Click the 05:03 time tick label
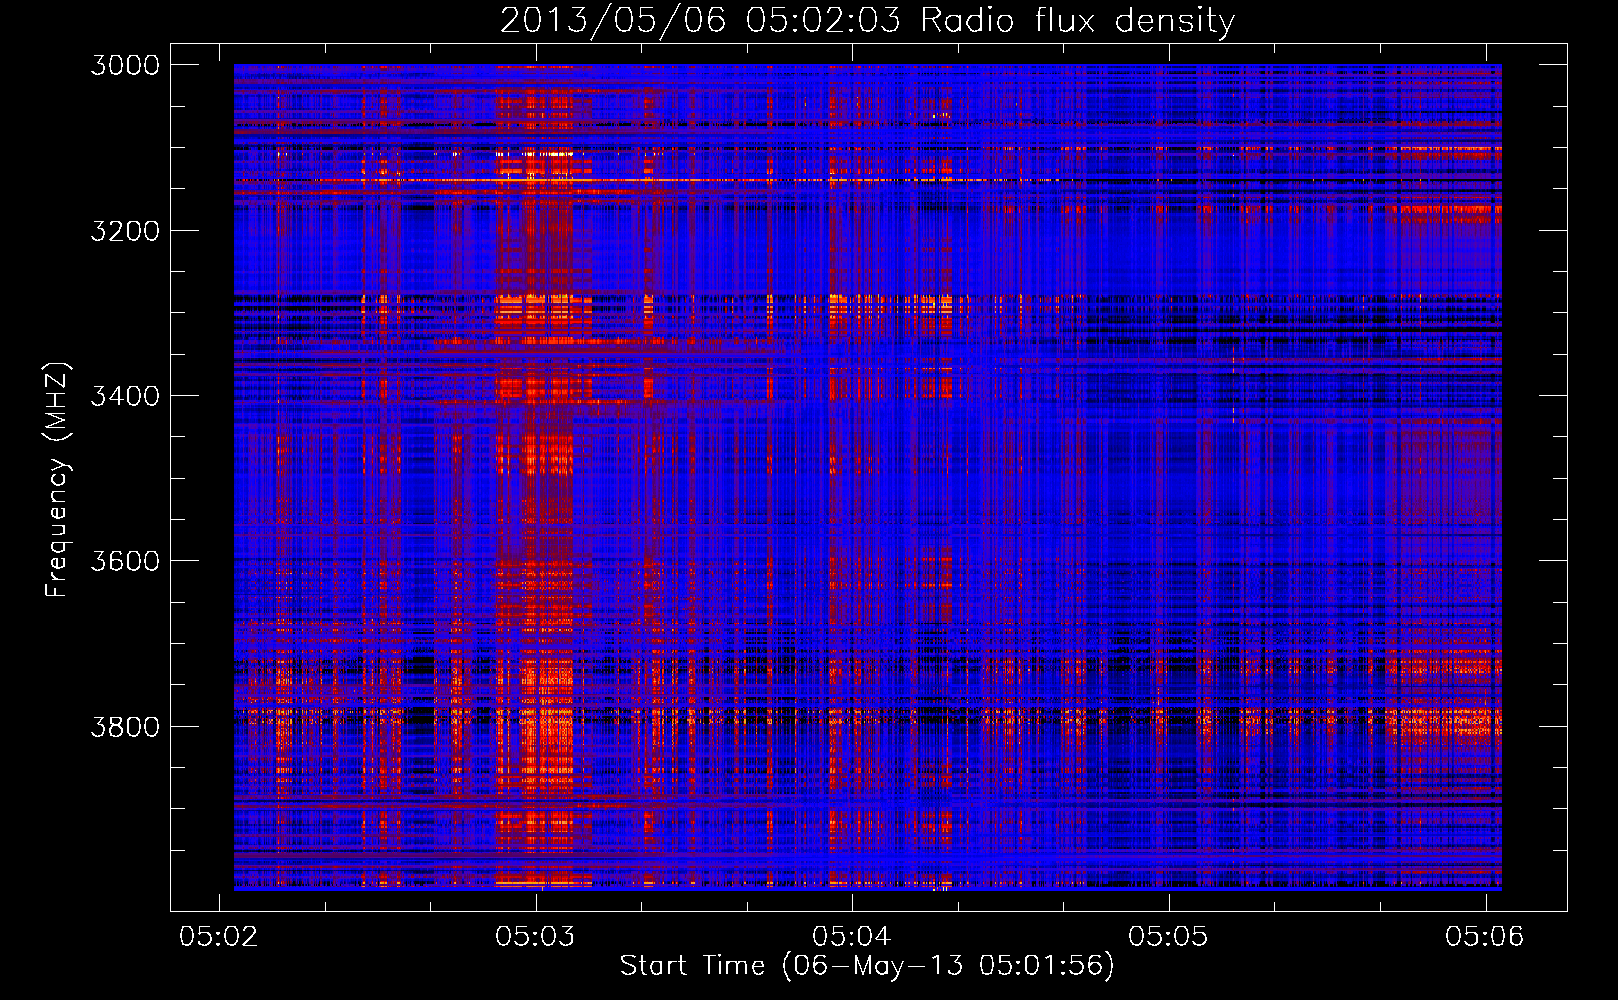The width and height of the screenshot is (1618, 1000). coord(536,936)
